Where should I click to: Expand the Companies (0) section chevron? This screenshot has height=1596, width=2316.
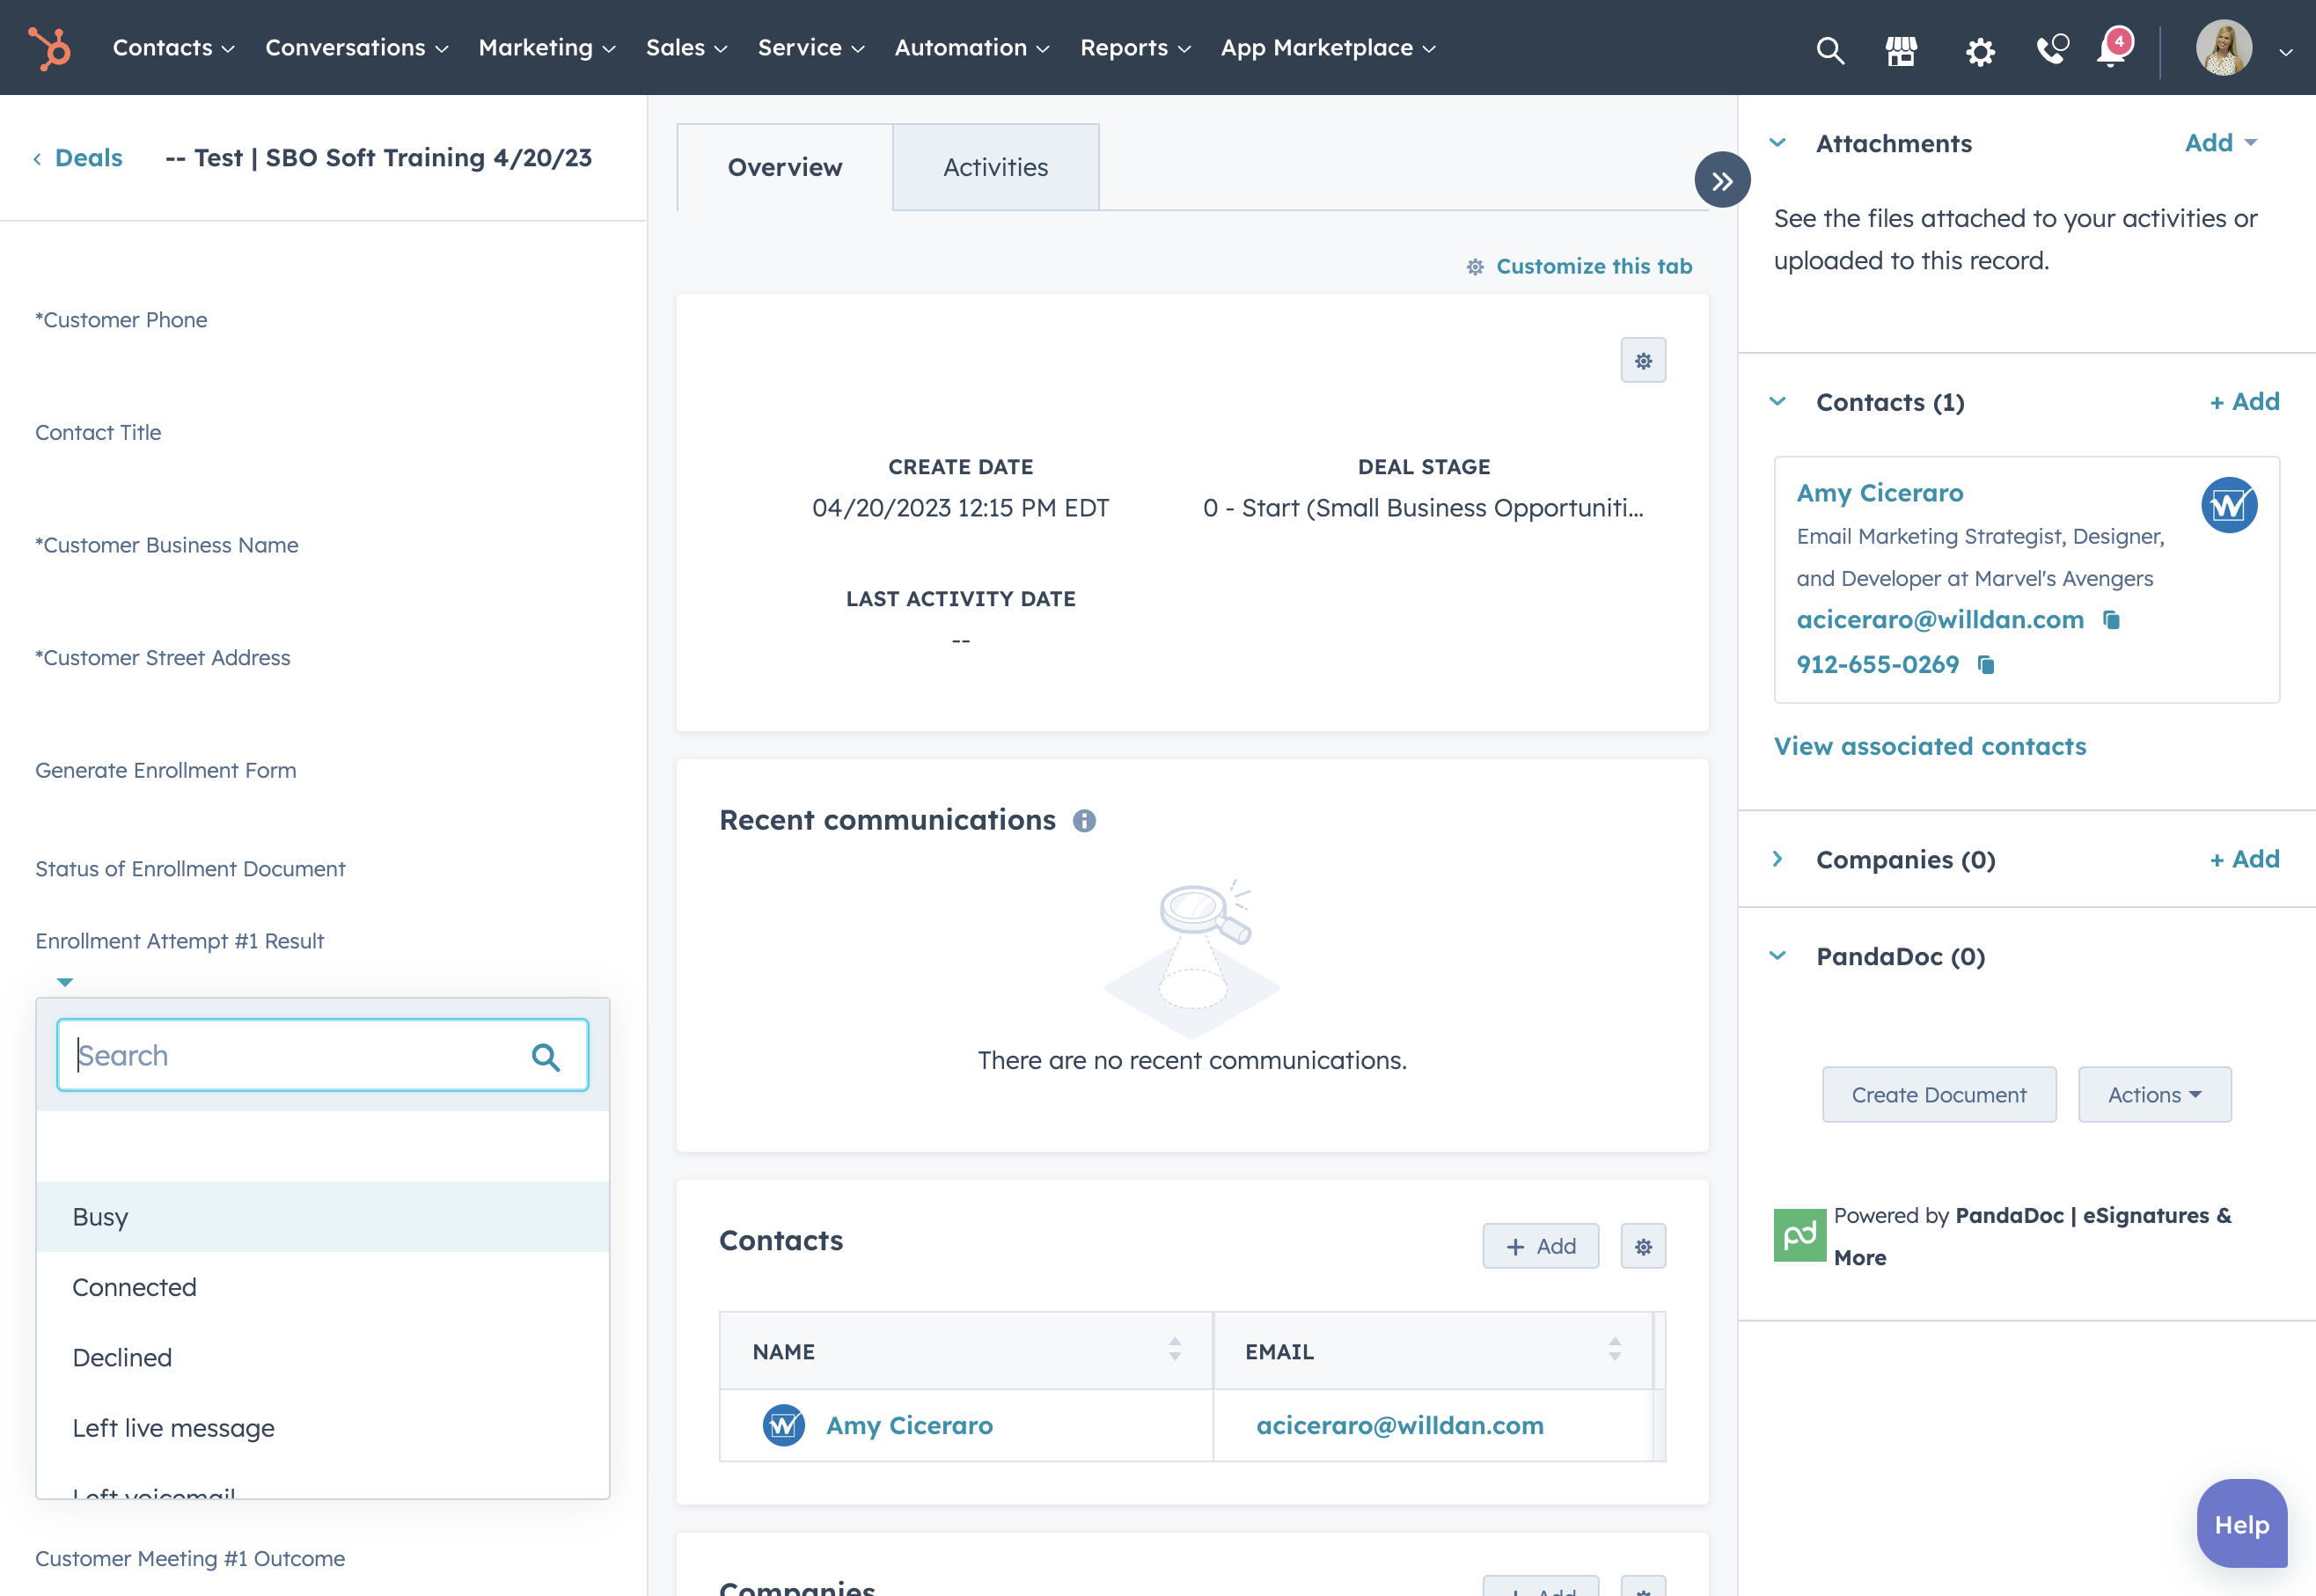[x=1777, y=859]
